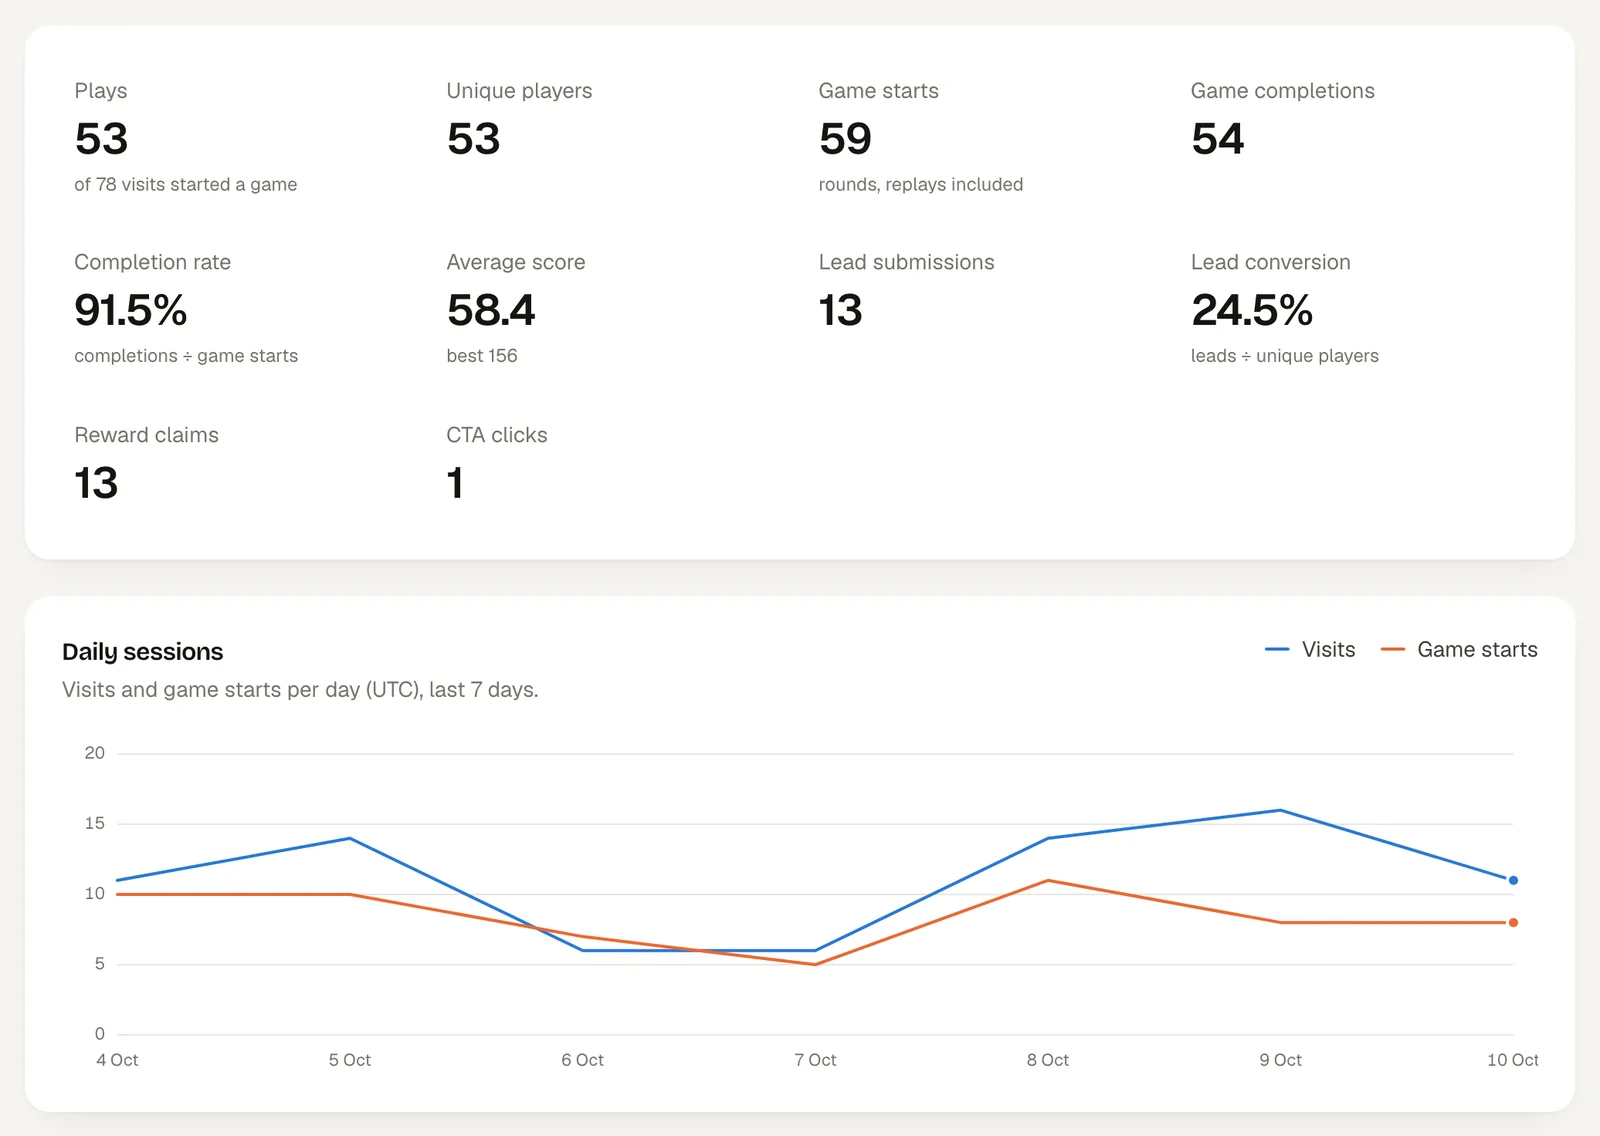Toggle the Game starts legend entry

click(1459, 650)
